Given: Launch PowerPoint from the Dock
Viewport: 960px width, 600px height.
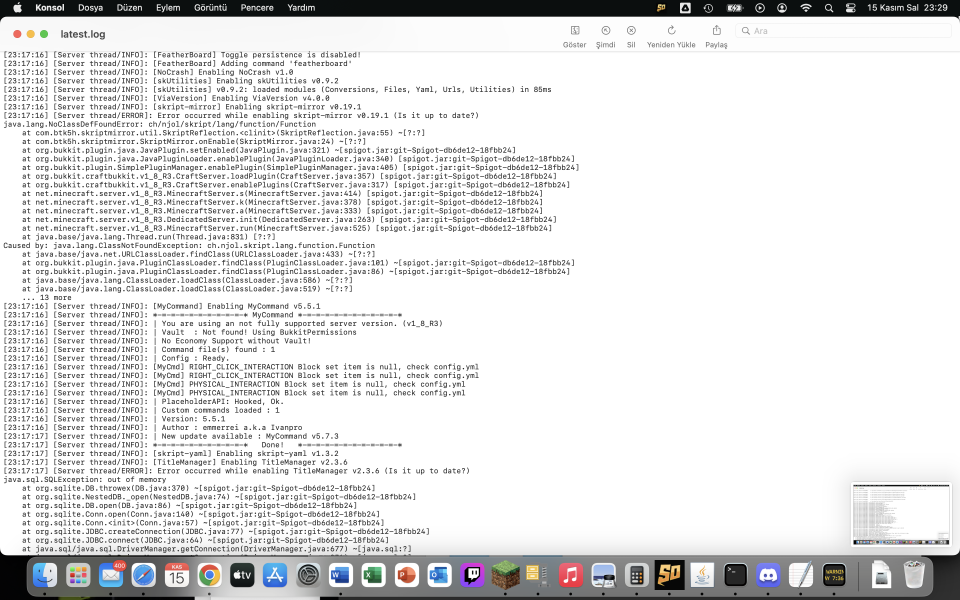Looking at the screenshot, I should coord(407,576).
